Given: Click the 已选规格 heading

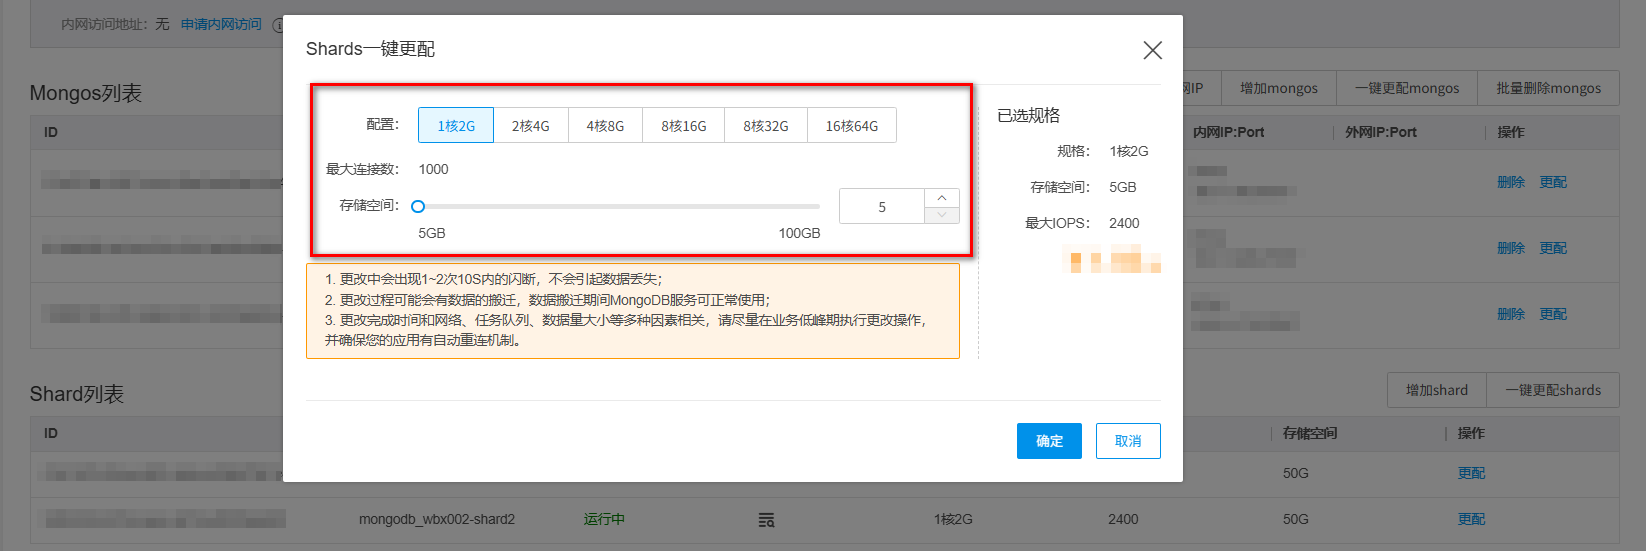Looking at the screenshot, I should [x=1028, y=115].
